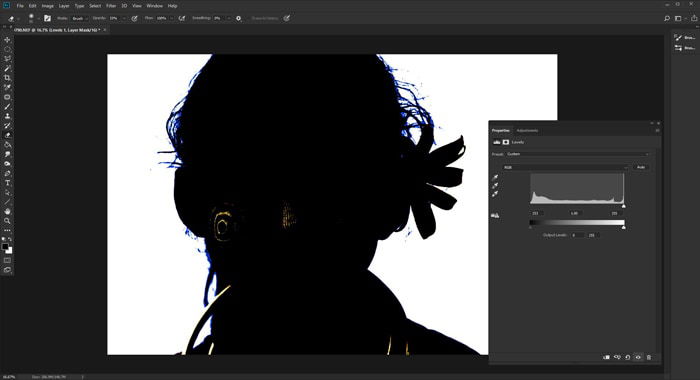Click the Auto levels button

[641, 167]
